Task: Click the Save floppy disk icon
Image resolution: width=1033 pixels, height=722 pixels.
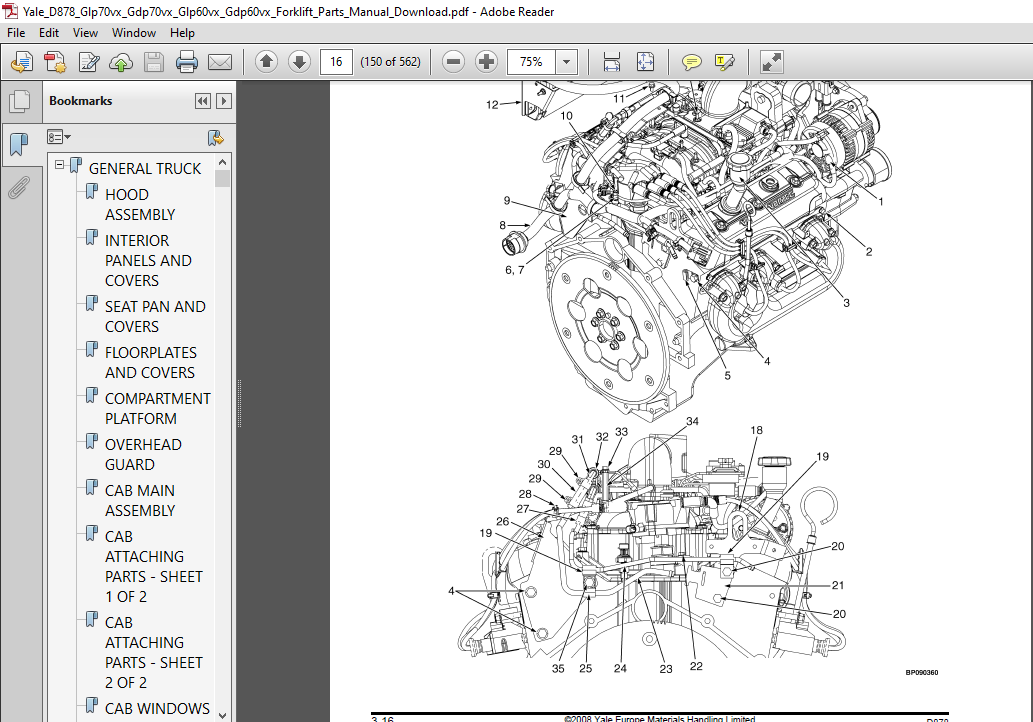Action: [x=154, y=62]
